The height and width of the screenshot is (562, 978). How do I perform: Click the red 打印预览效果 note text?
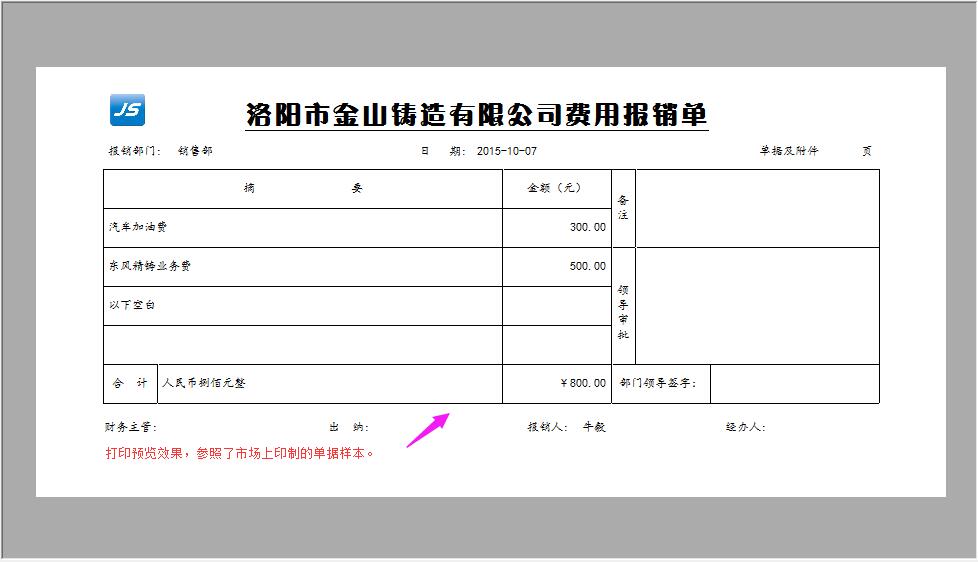coord(240,453)
